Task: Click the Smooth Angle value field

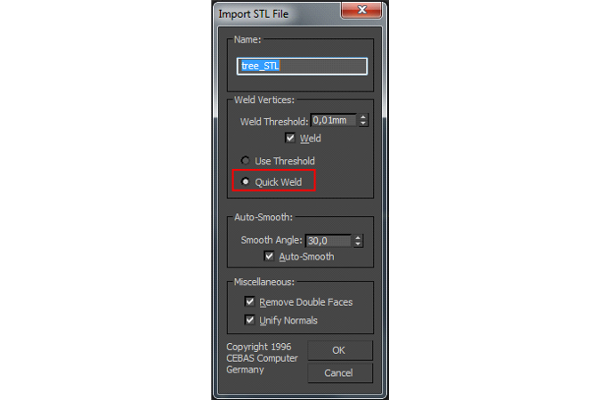Action: pos(328,241)
